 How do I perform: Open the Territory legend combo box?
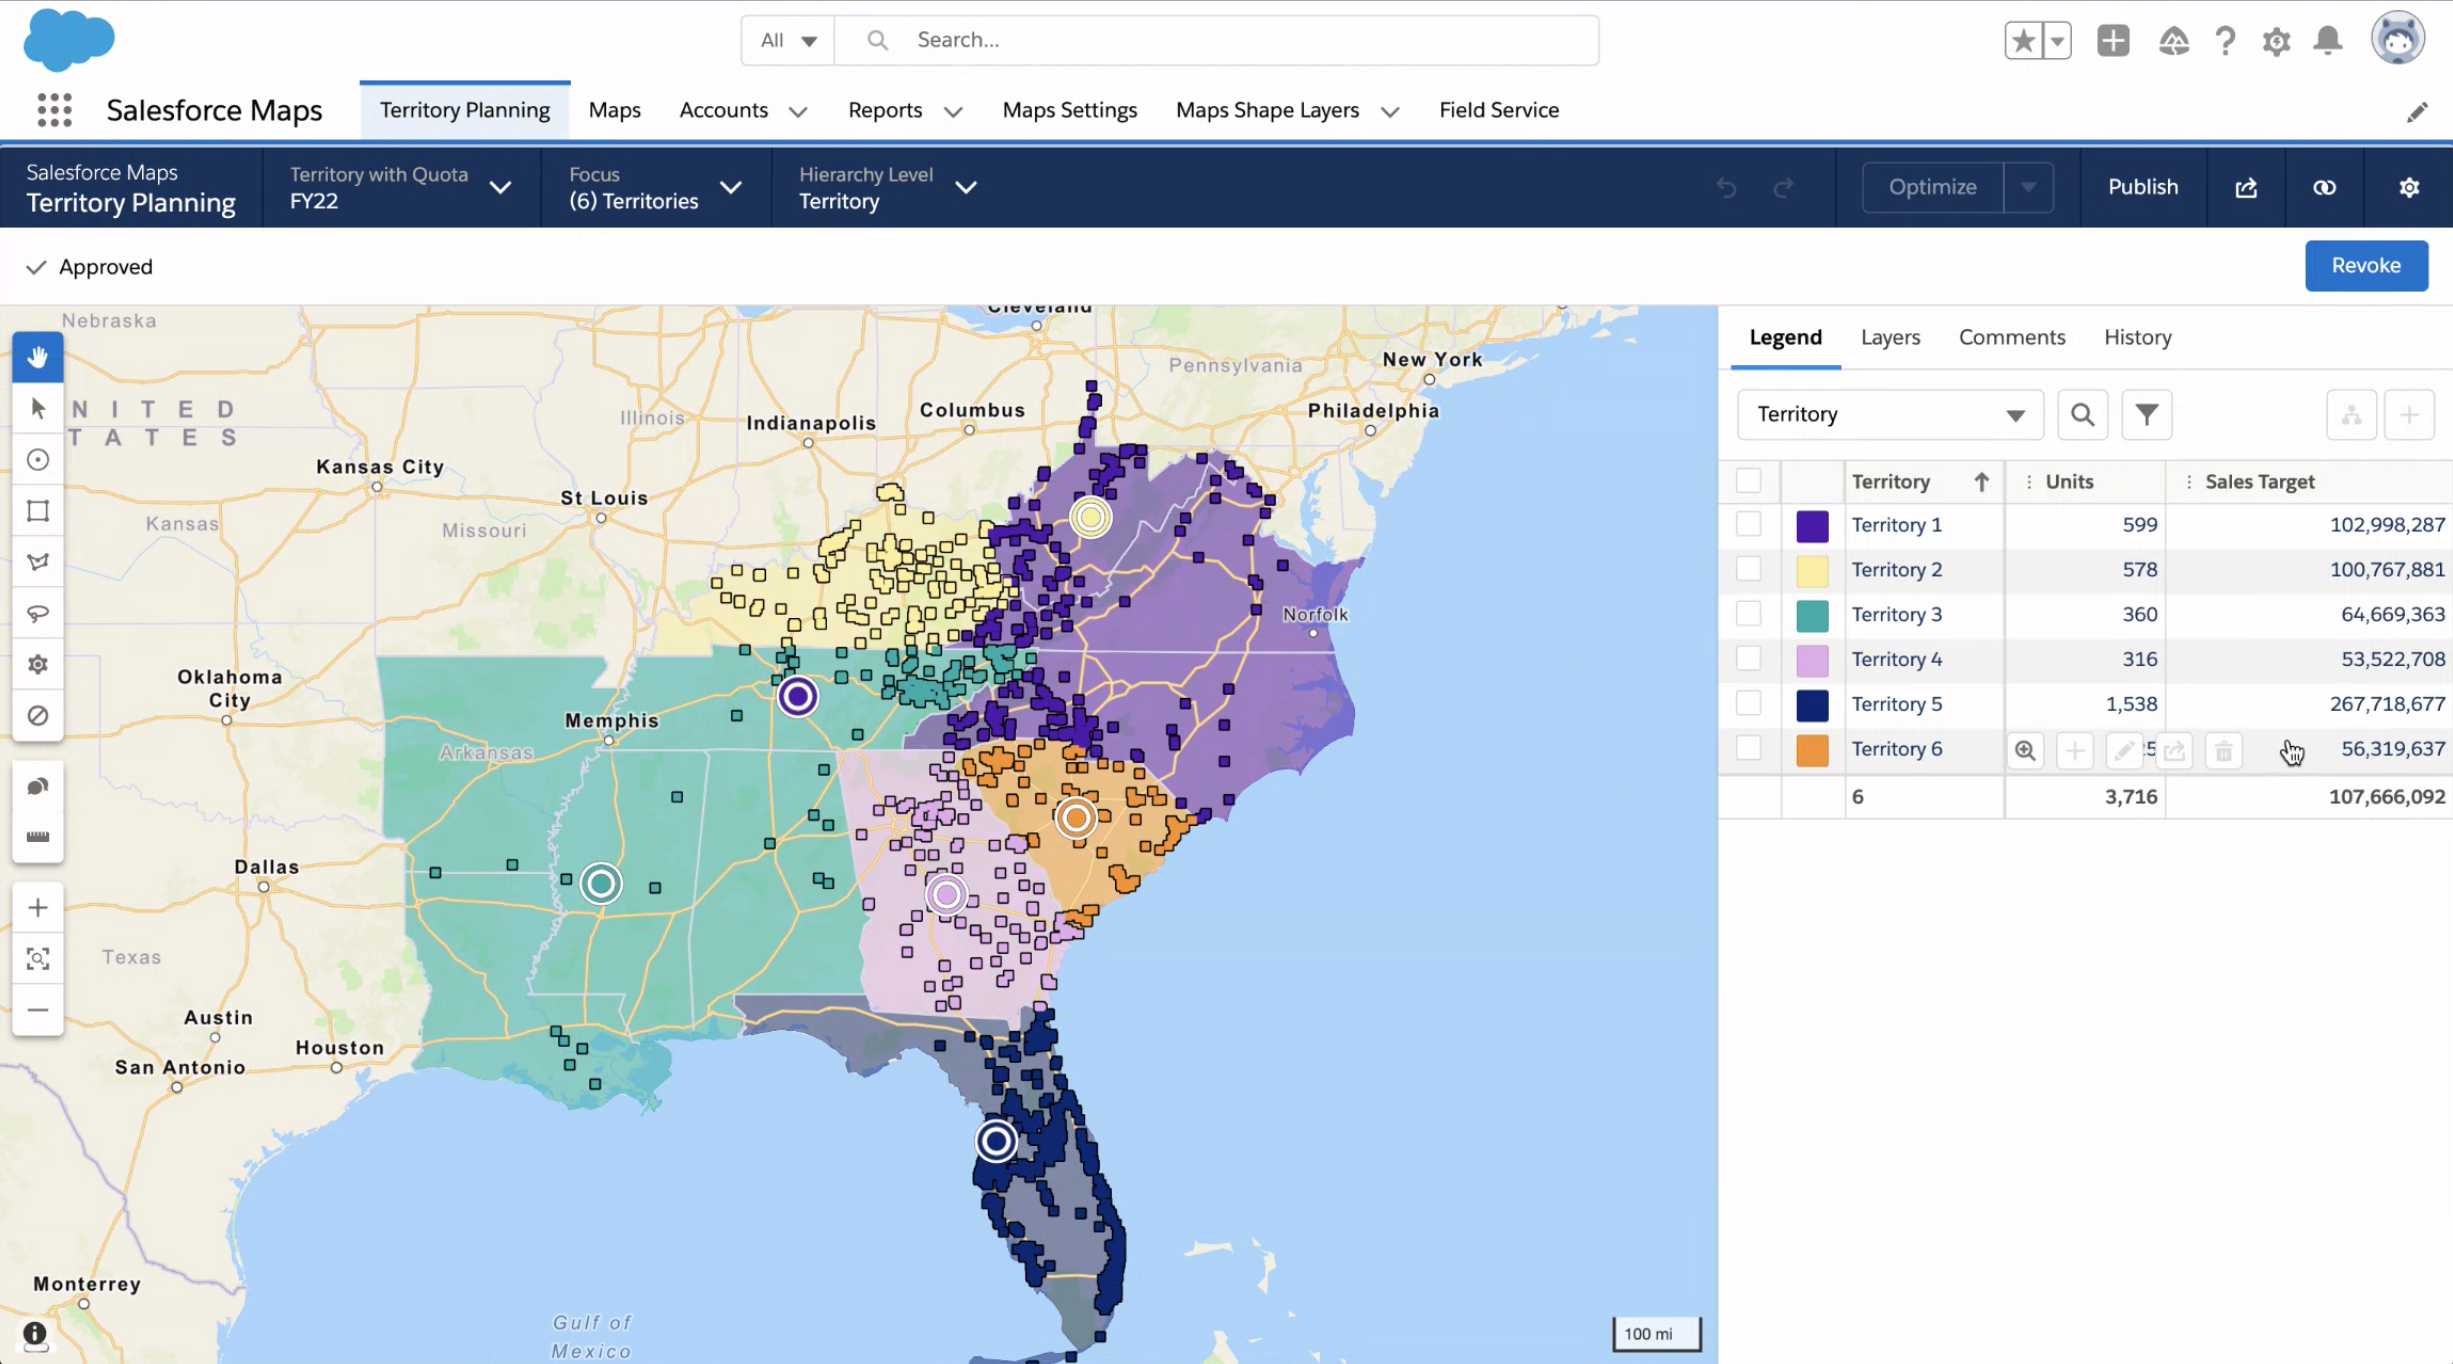(1890, 415)
